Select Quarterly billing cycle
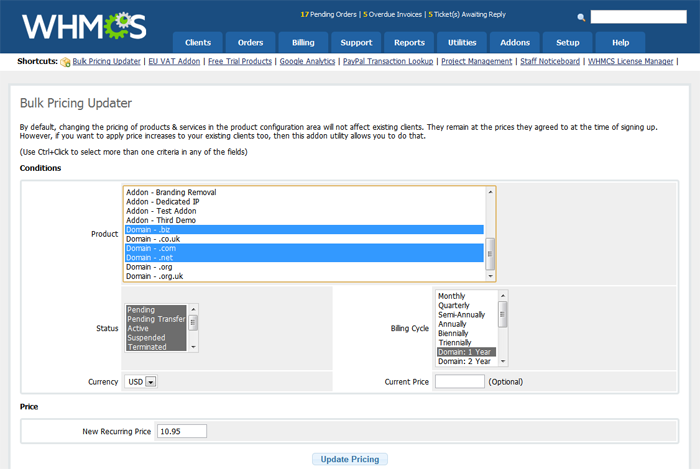Image resolution: width=700 pixels, height=469 pixels. pyautogui.click(x=467, y=305)
